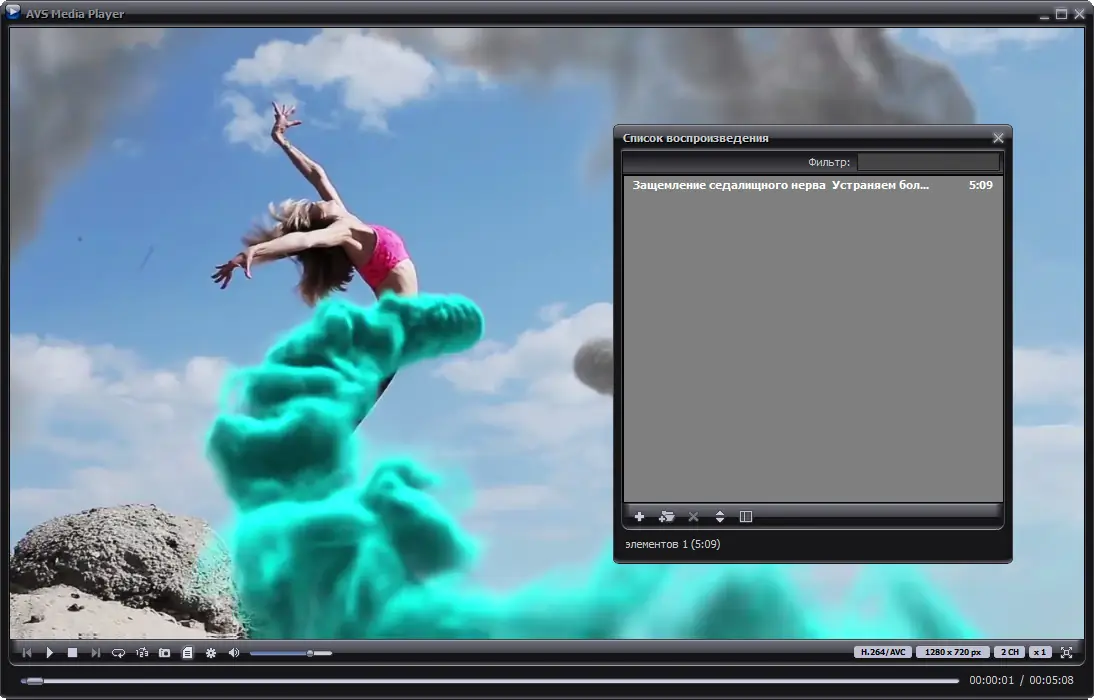Click the AVS Media Player logo icon
This screenshot has width=1094, height=700.
point(13,12)
